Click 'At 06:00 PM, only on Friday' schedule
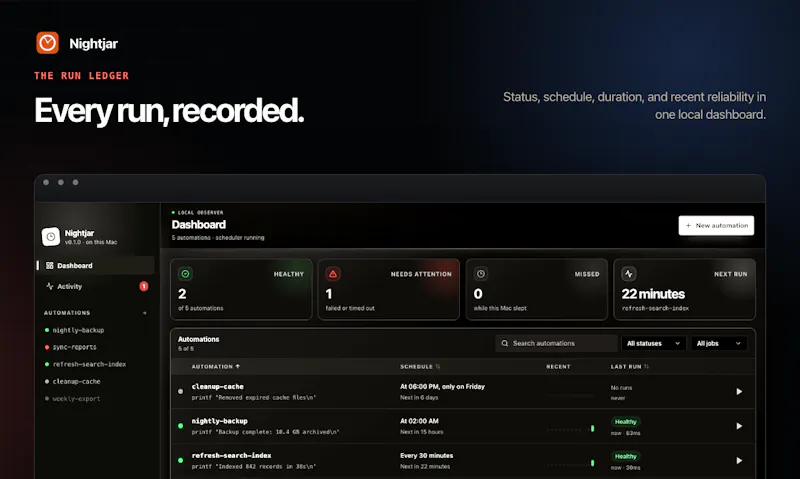800x479 pixels. coord(442,387)
